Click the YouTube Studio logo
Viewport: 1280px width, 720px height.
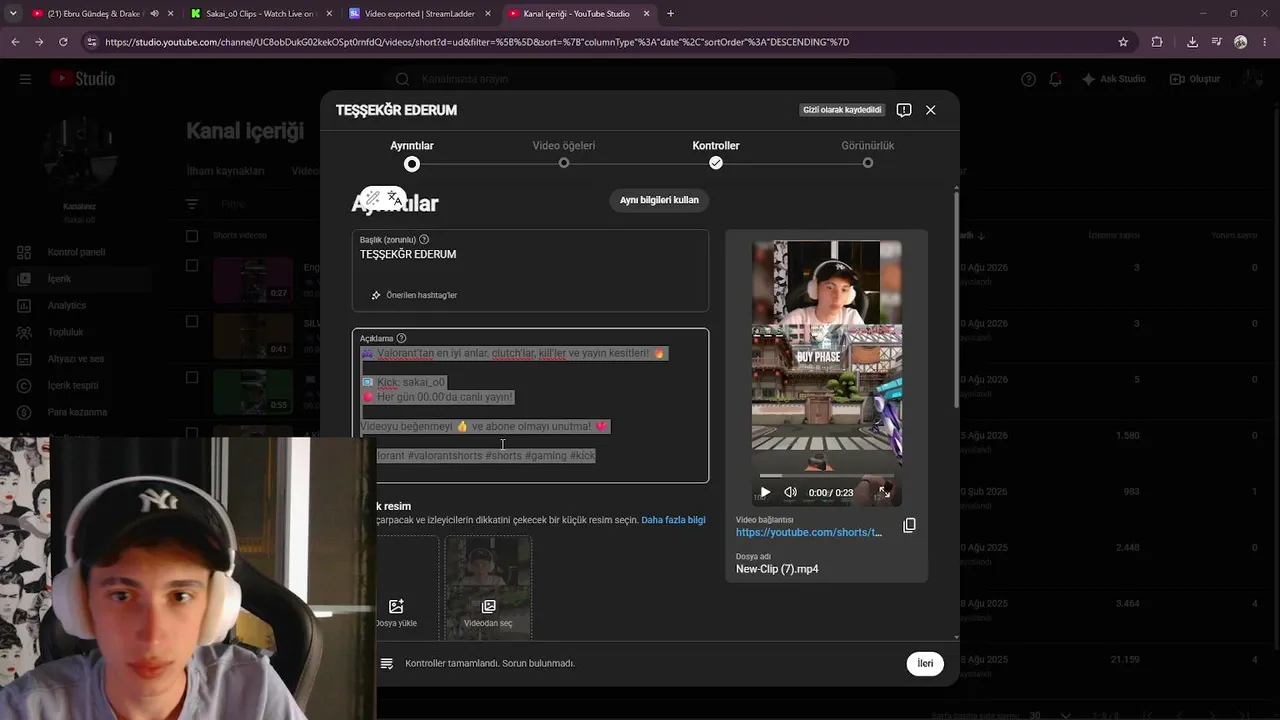[83, 79]
